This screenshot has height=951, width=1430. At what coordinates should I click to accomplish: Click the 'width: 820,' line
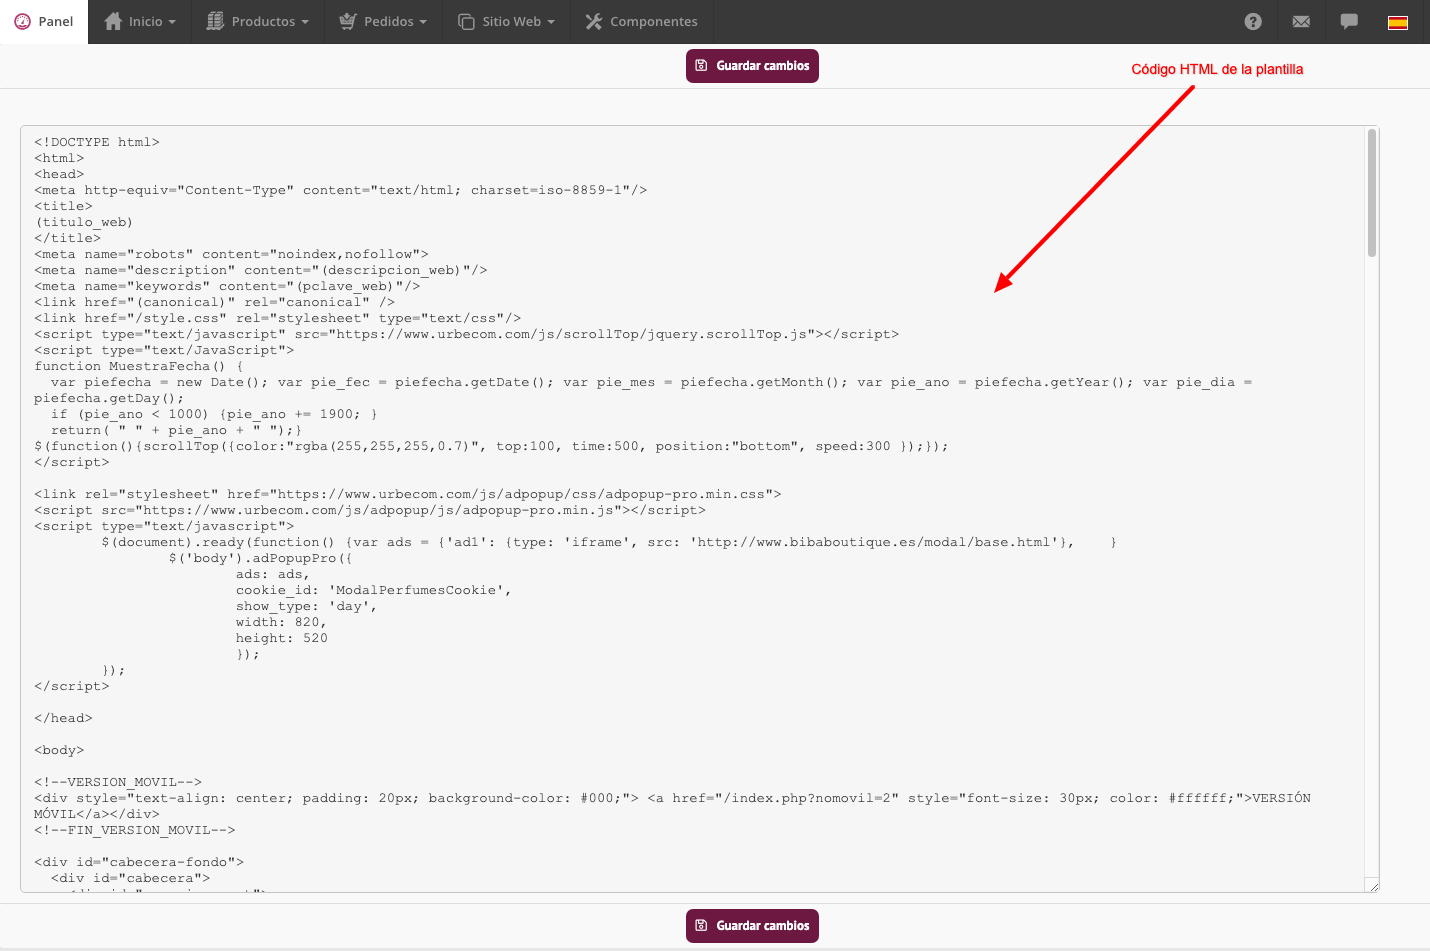281,622
